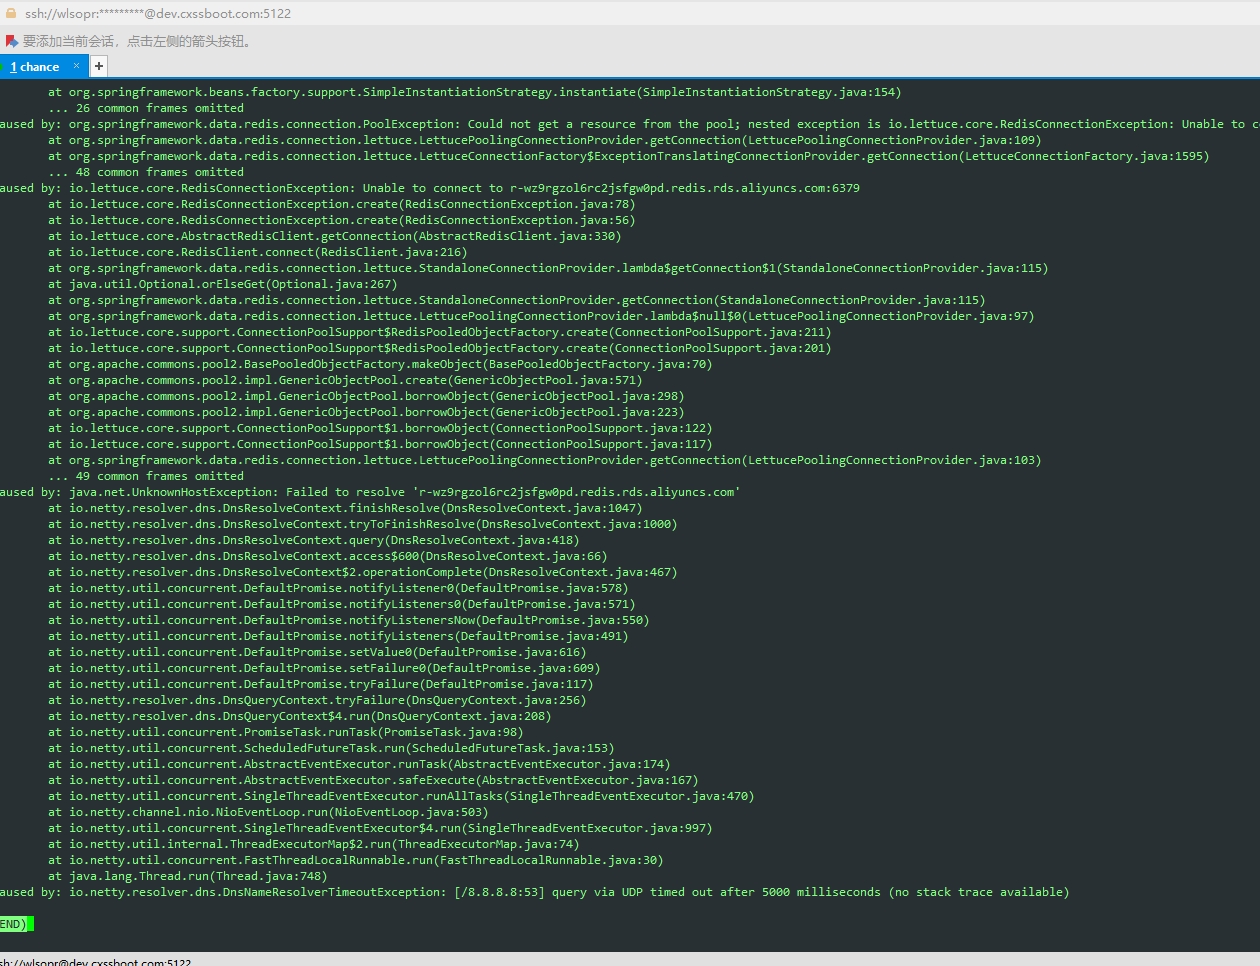Viewport: 1260px width, 966px height.
Task: Click the status bar ssh connection text
Action: (96, 962)
